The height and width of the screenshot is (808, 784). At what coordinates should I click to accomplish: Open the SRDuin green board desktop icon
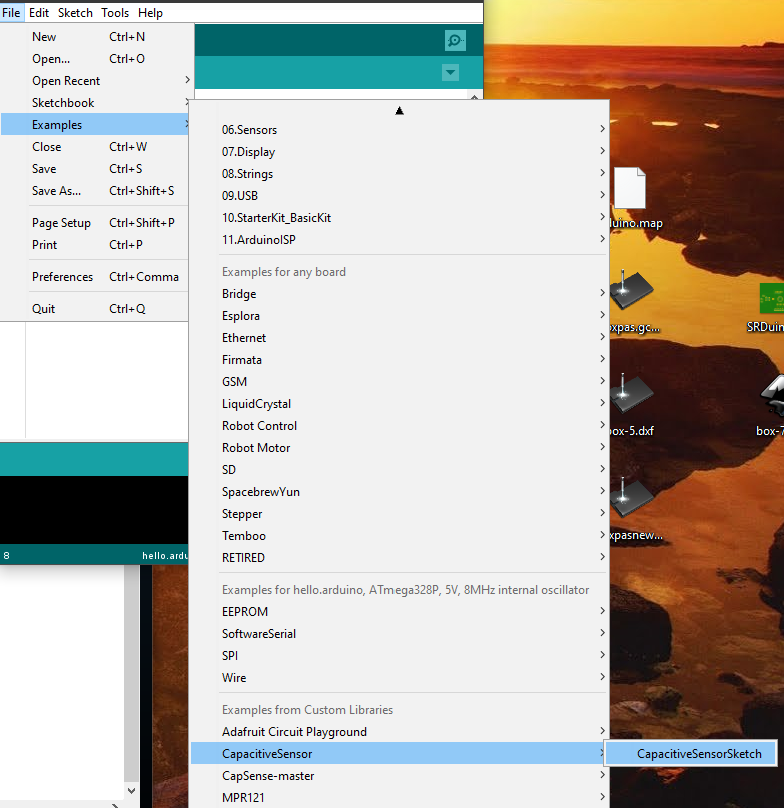(x=772, y=298)
